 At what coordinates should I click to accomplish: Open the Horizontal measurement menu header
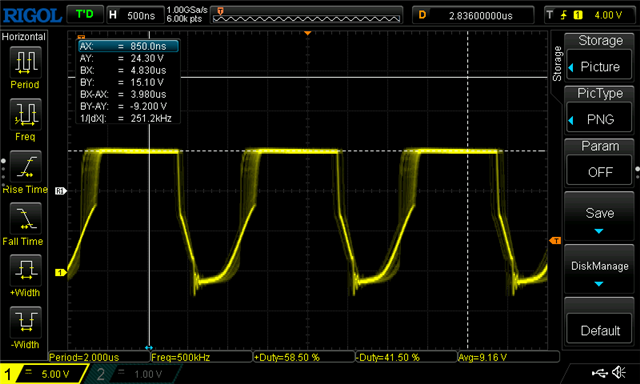(x=24, y=37)
